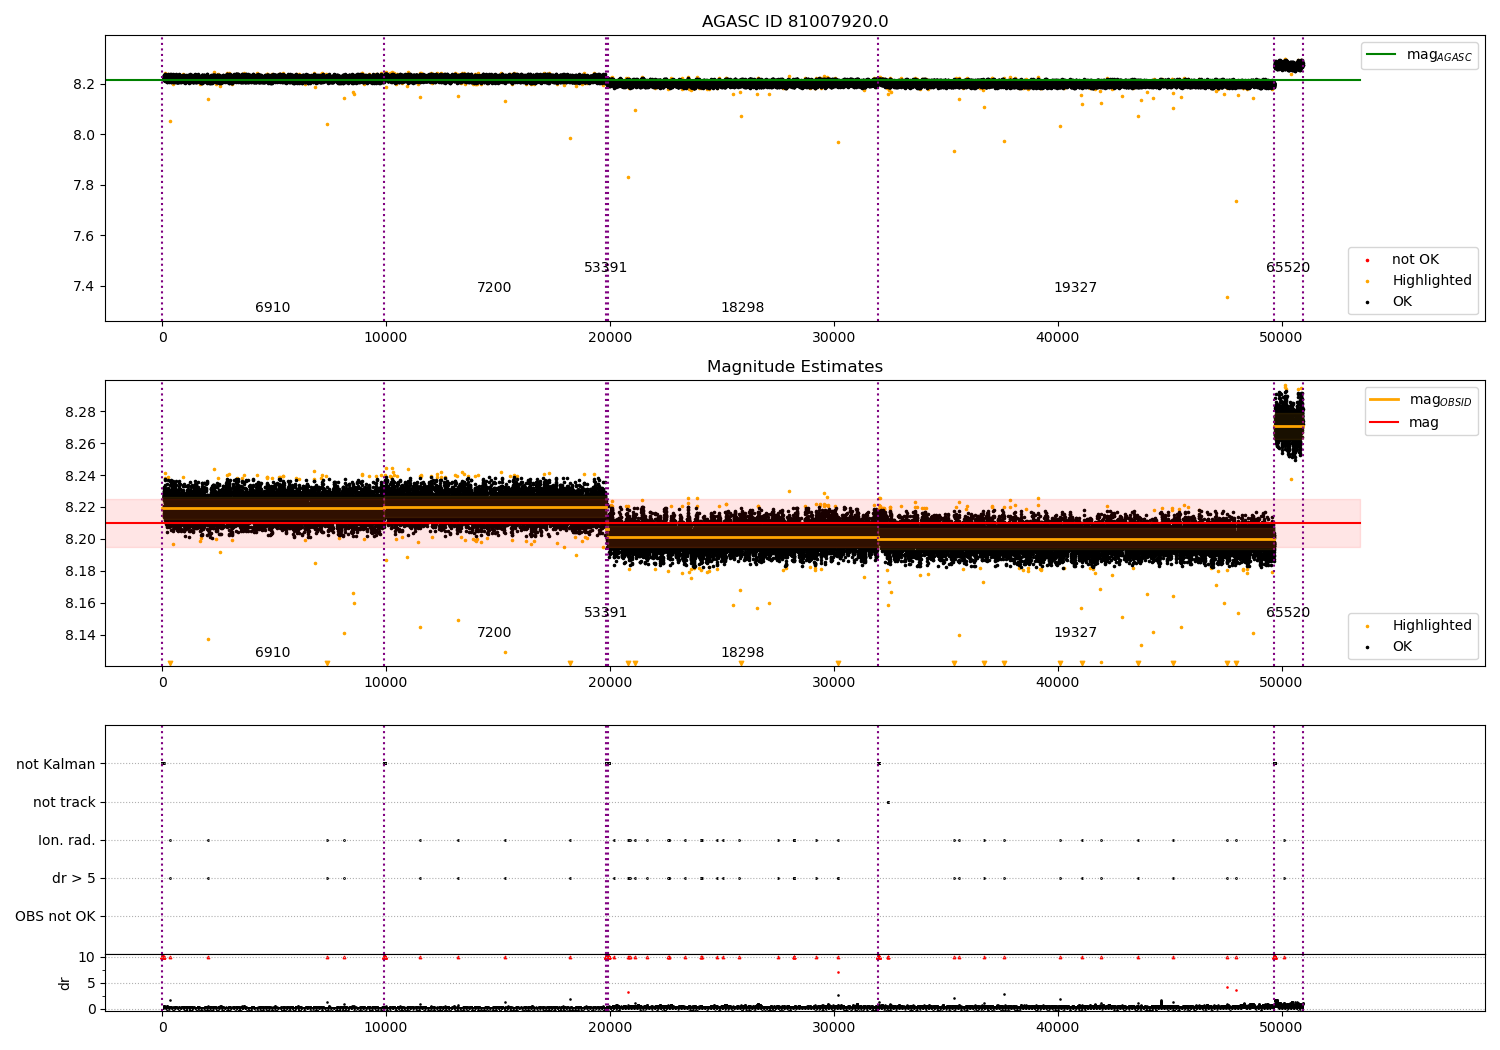Click the 7.8 y-tick in the top plot

(x=85, y=186)
